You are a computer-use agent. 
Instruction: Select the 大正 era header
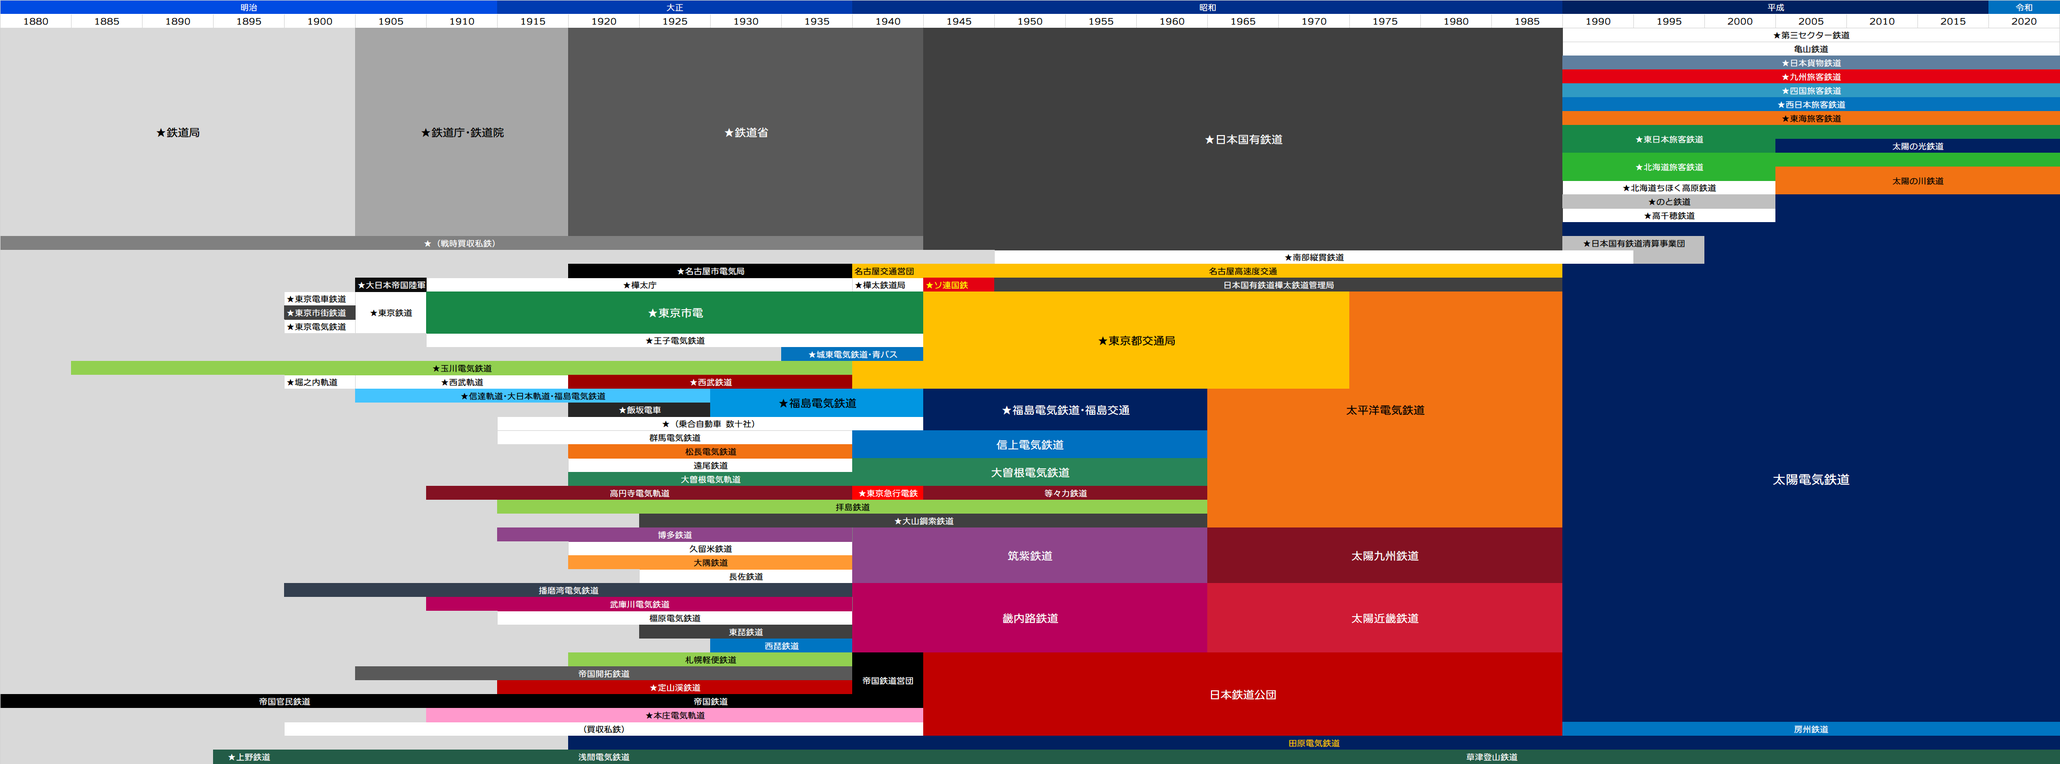(x=674, y=7)
